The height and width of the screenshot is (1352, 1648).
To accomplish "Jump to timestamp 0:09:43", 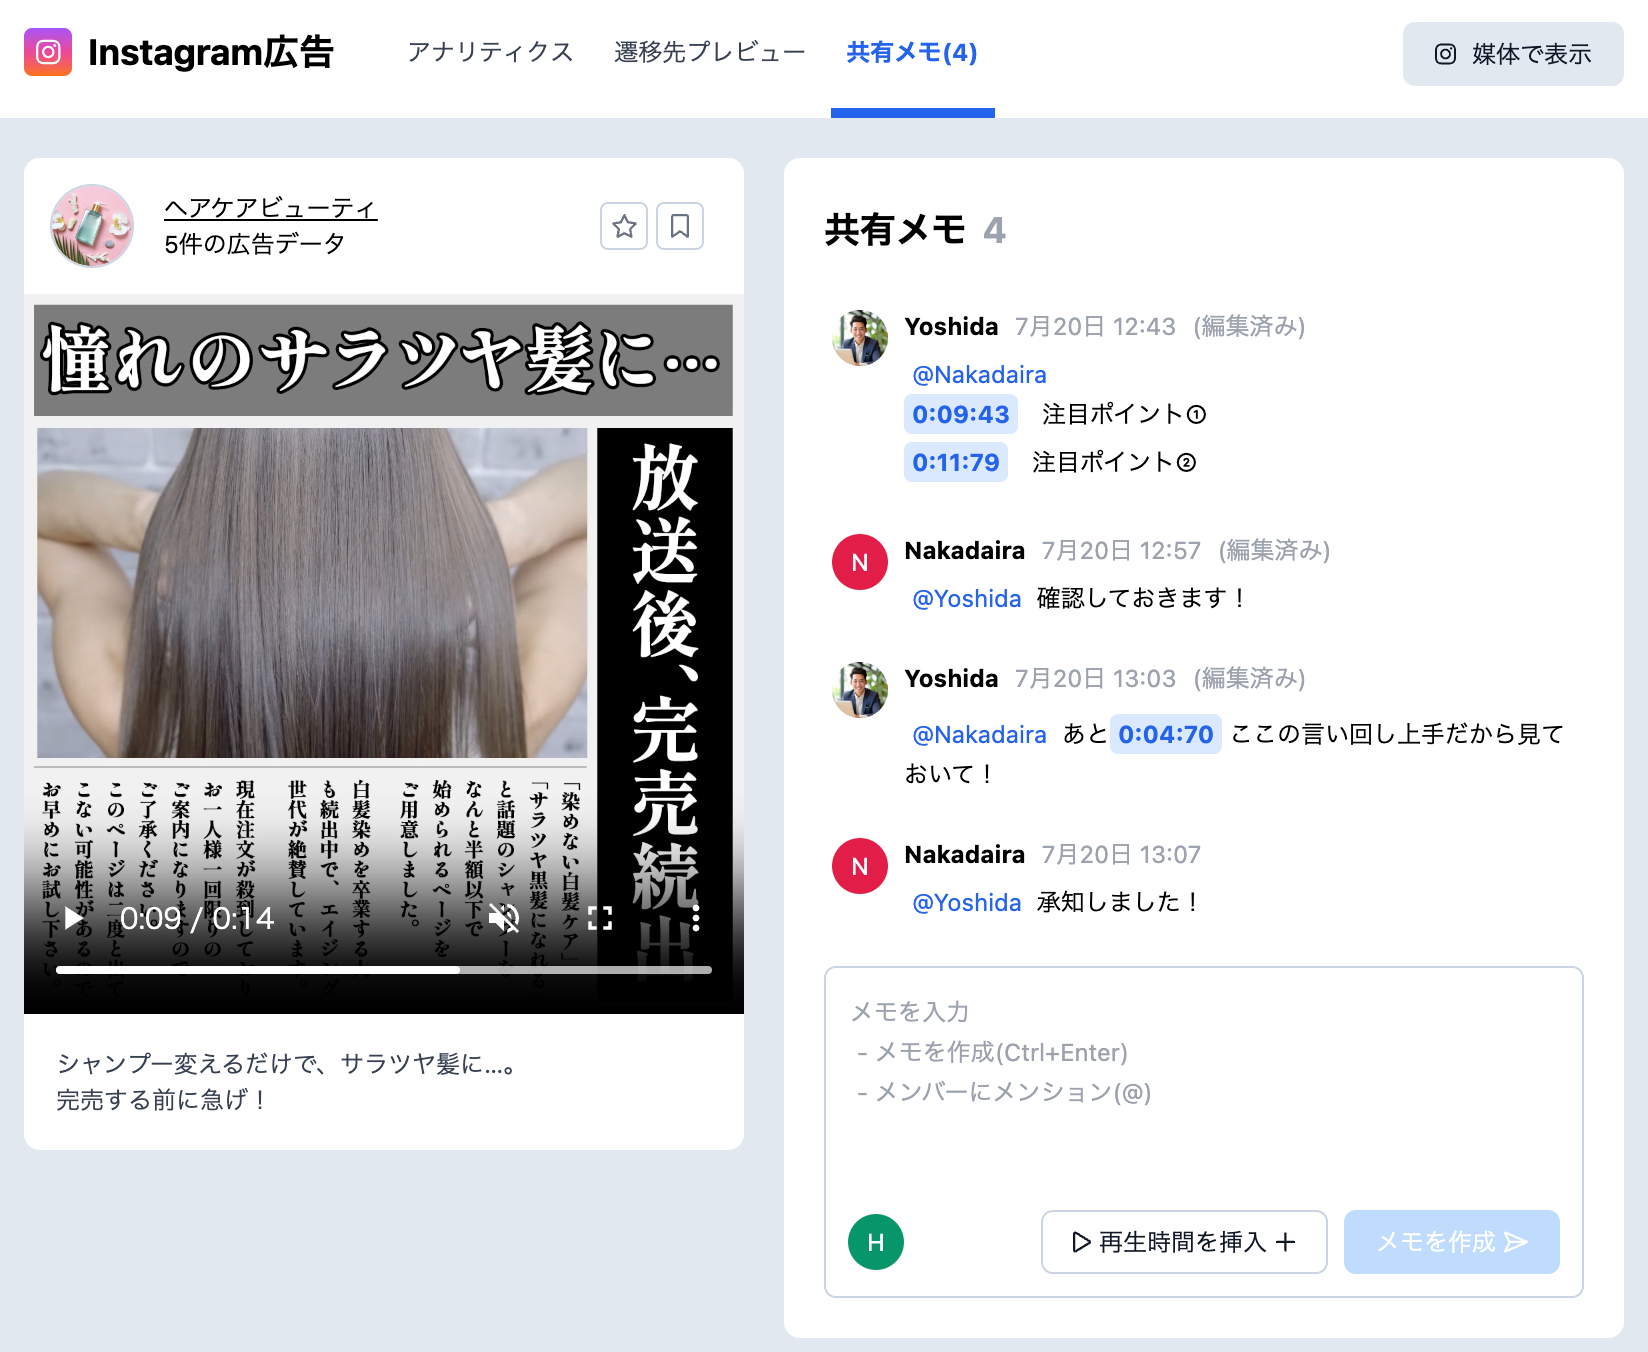I will tap(961, 414).
